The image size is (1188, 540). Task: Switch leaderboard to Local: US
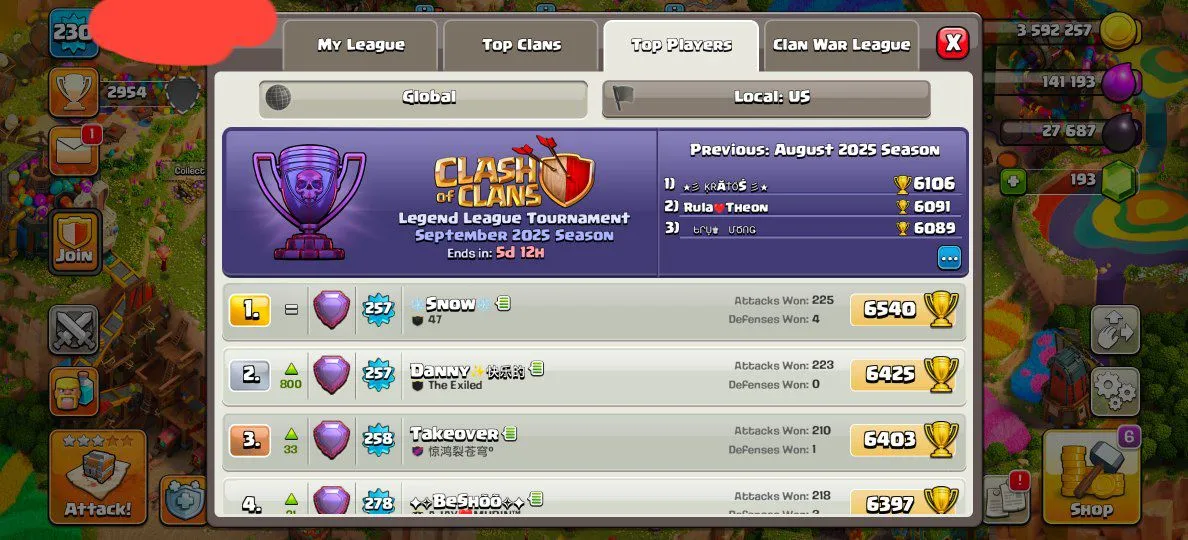coord(766,98)
